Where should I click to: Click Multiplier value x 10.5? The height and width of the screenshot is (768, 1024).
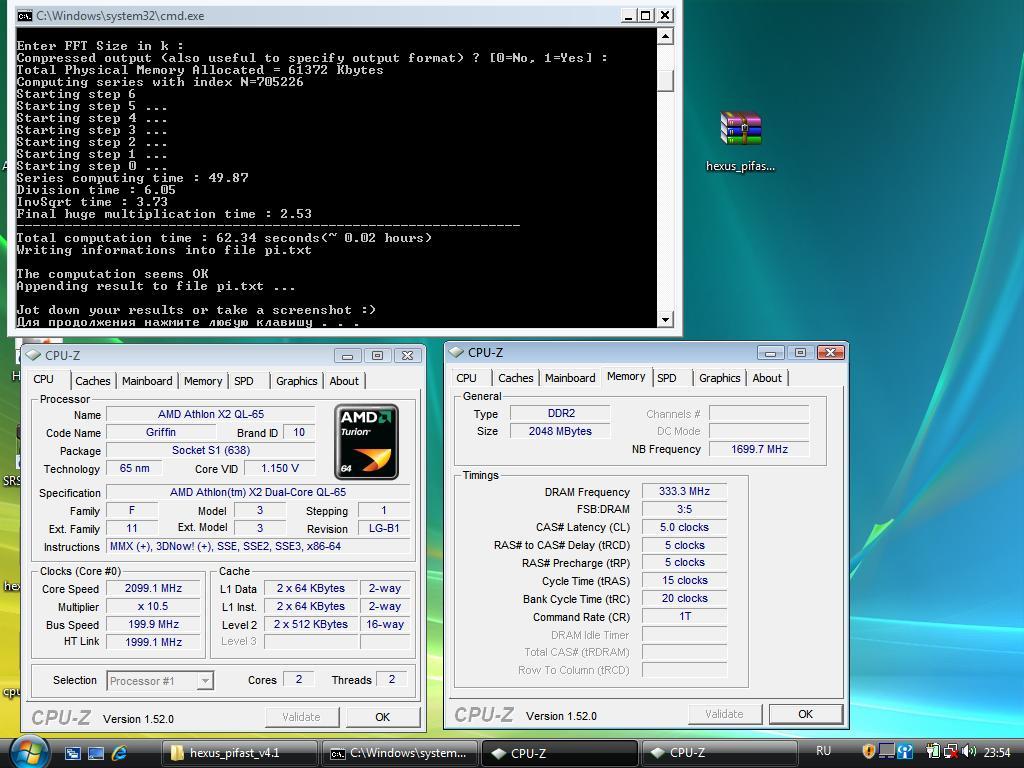(153, 606)
